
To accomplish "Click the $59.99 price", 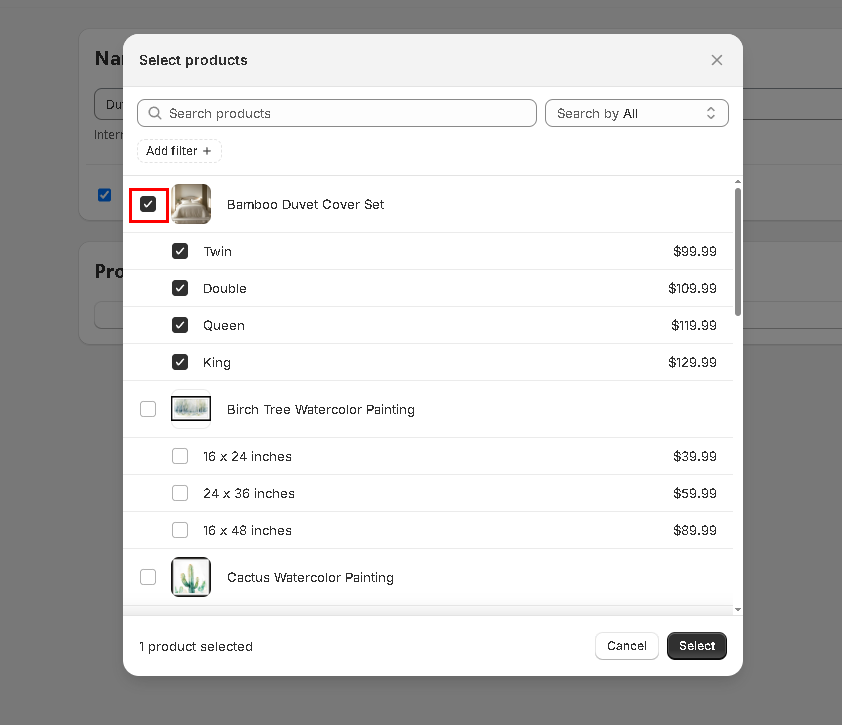I will click(x=694, y=494).
